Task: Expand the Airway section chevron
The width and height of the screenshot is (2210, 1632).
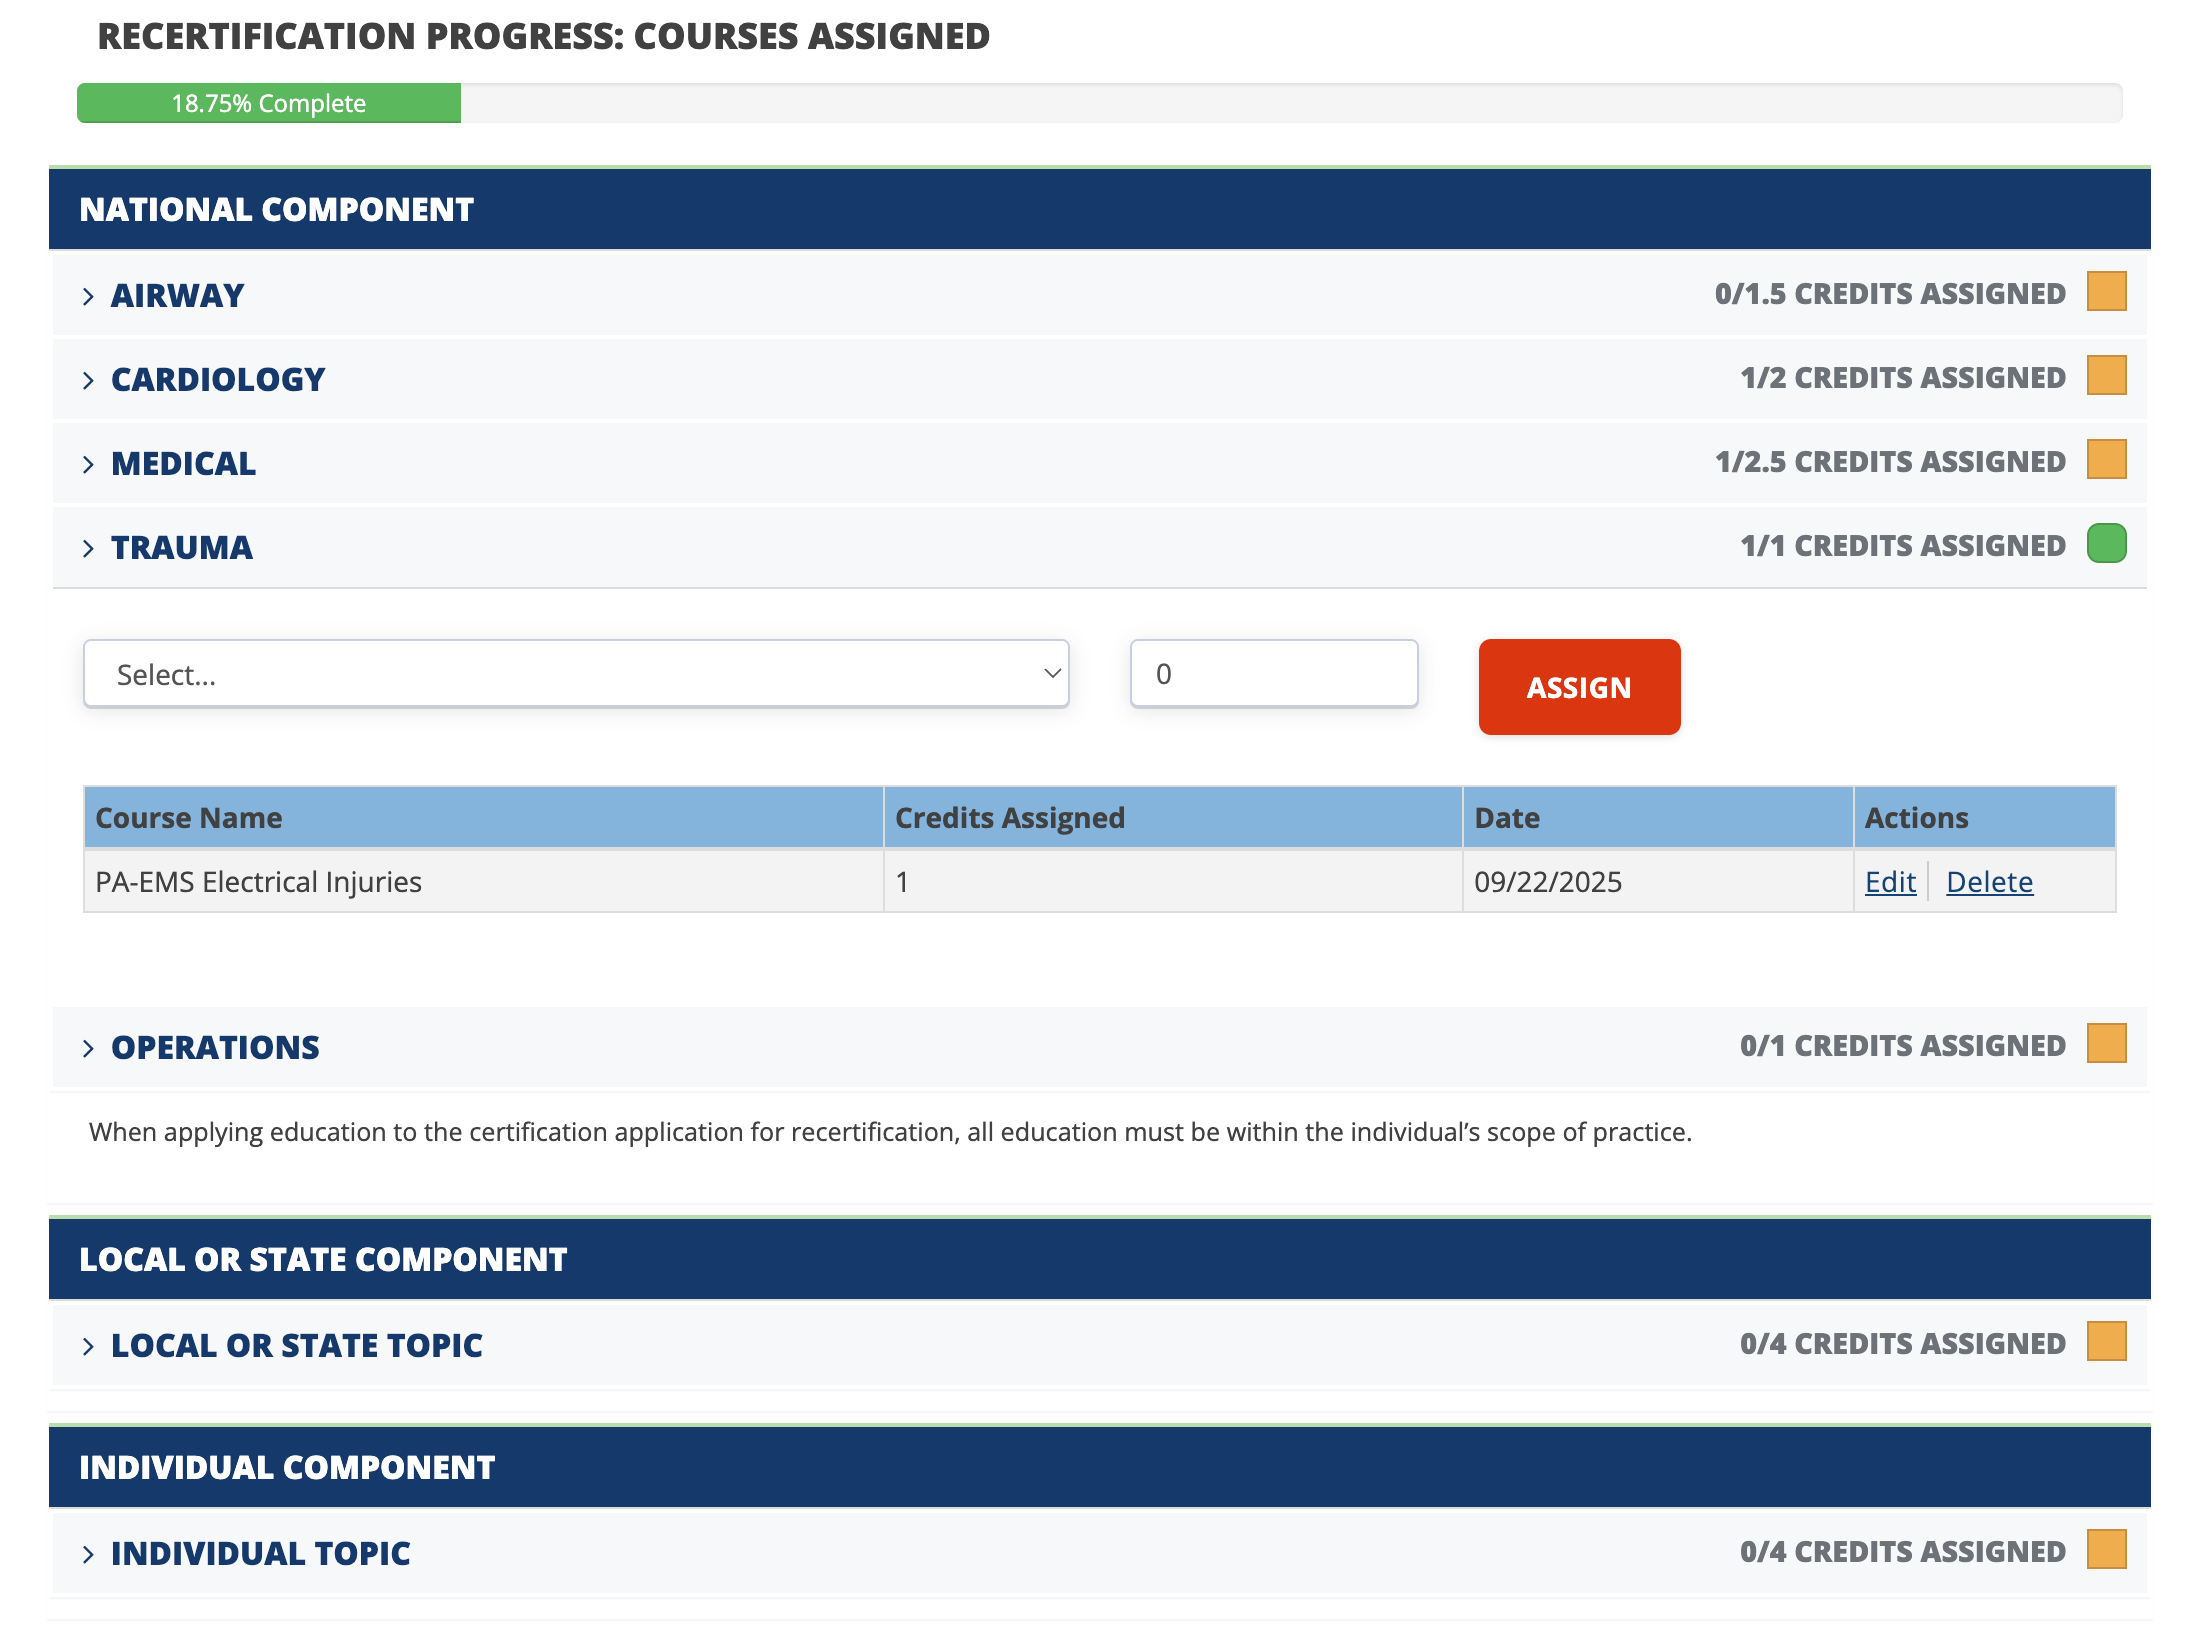Action: pos(88,296)
